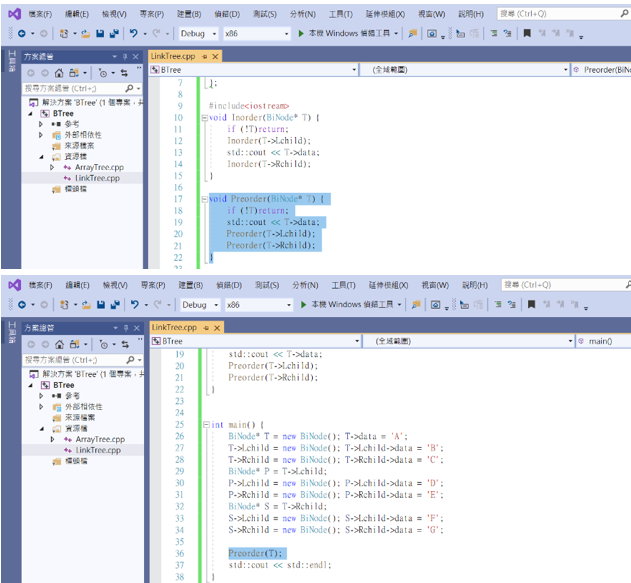Click Open File icon in upper toolbar
Image resolution: width=631 pixels, height=583 pixels.
tap(86, 33)
